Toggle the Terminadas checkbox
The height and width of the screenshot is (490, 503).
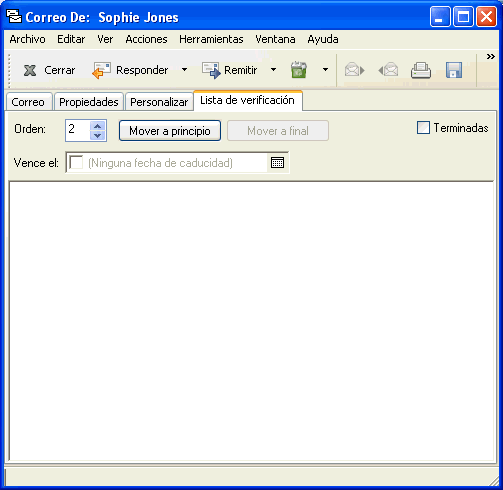[423, 128]
